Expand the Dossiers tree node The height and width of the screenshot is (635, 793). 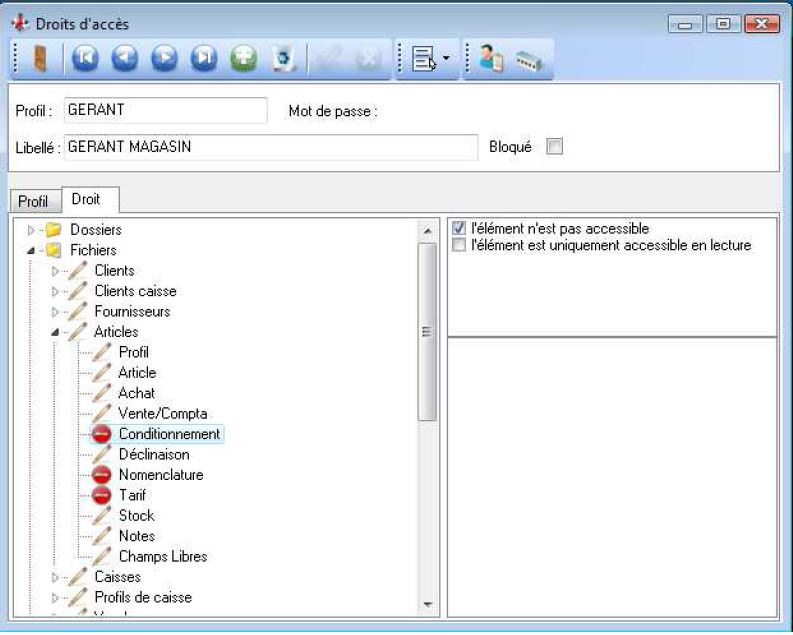coord(32,230)
